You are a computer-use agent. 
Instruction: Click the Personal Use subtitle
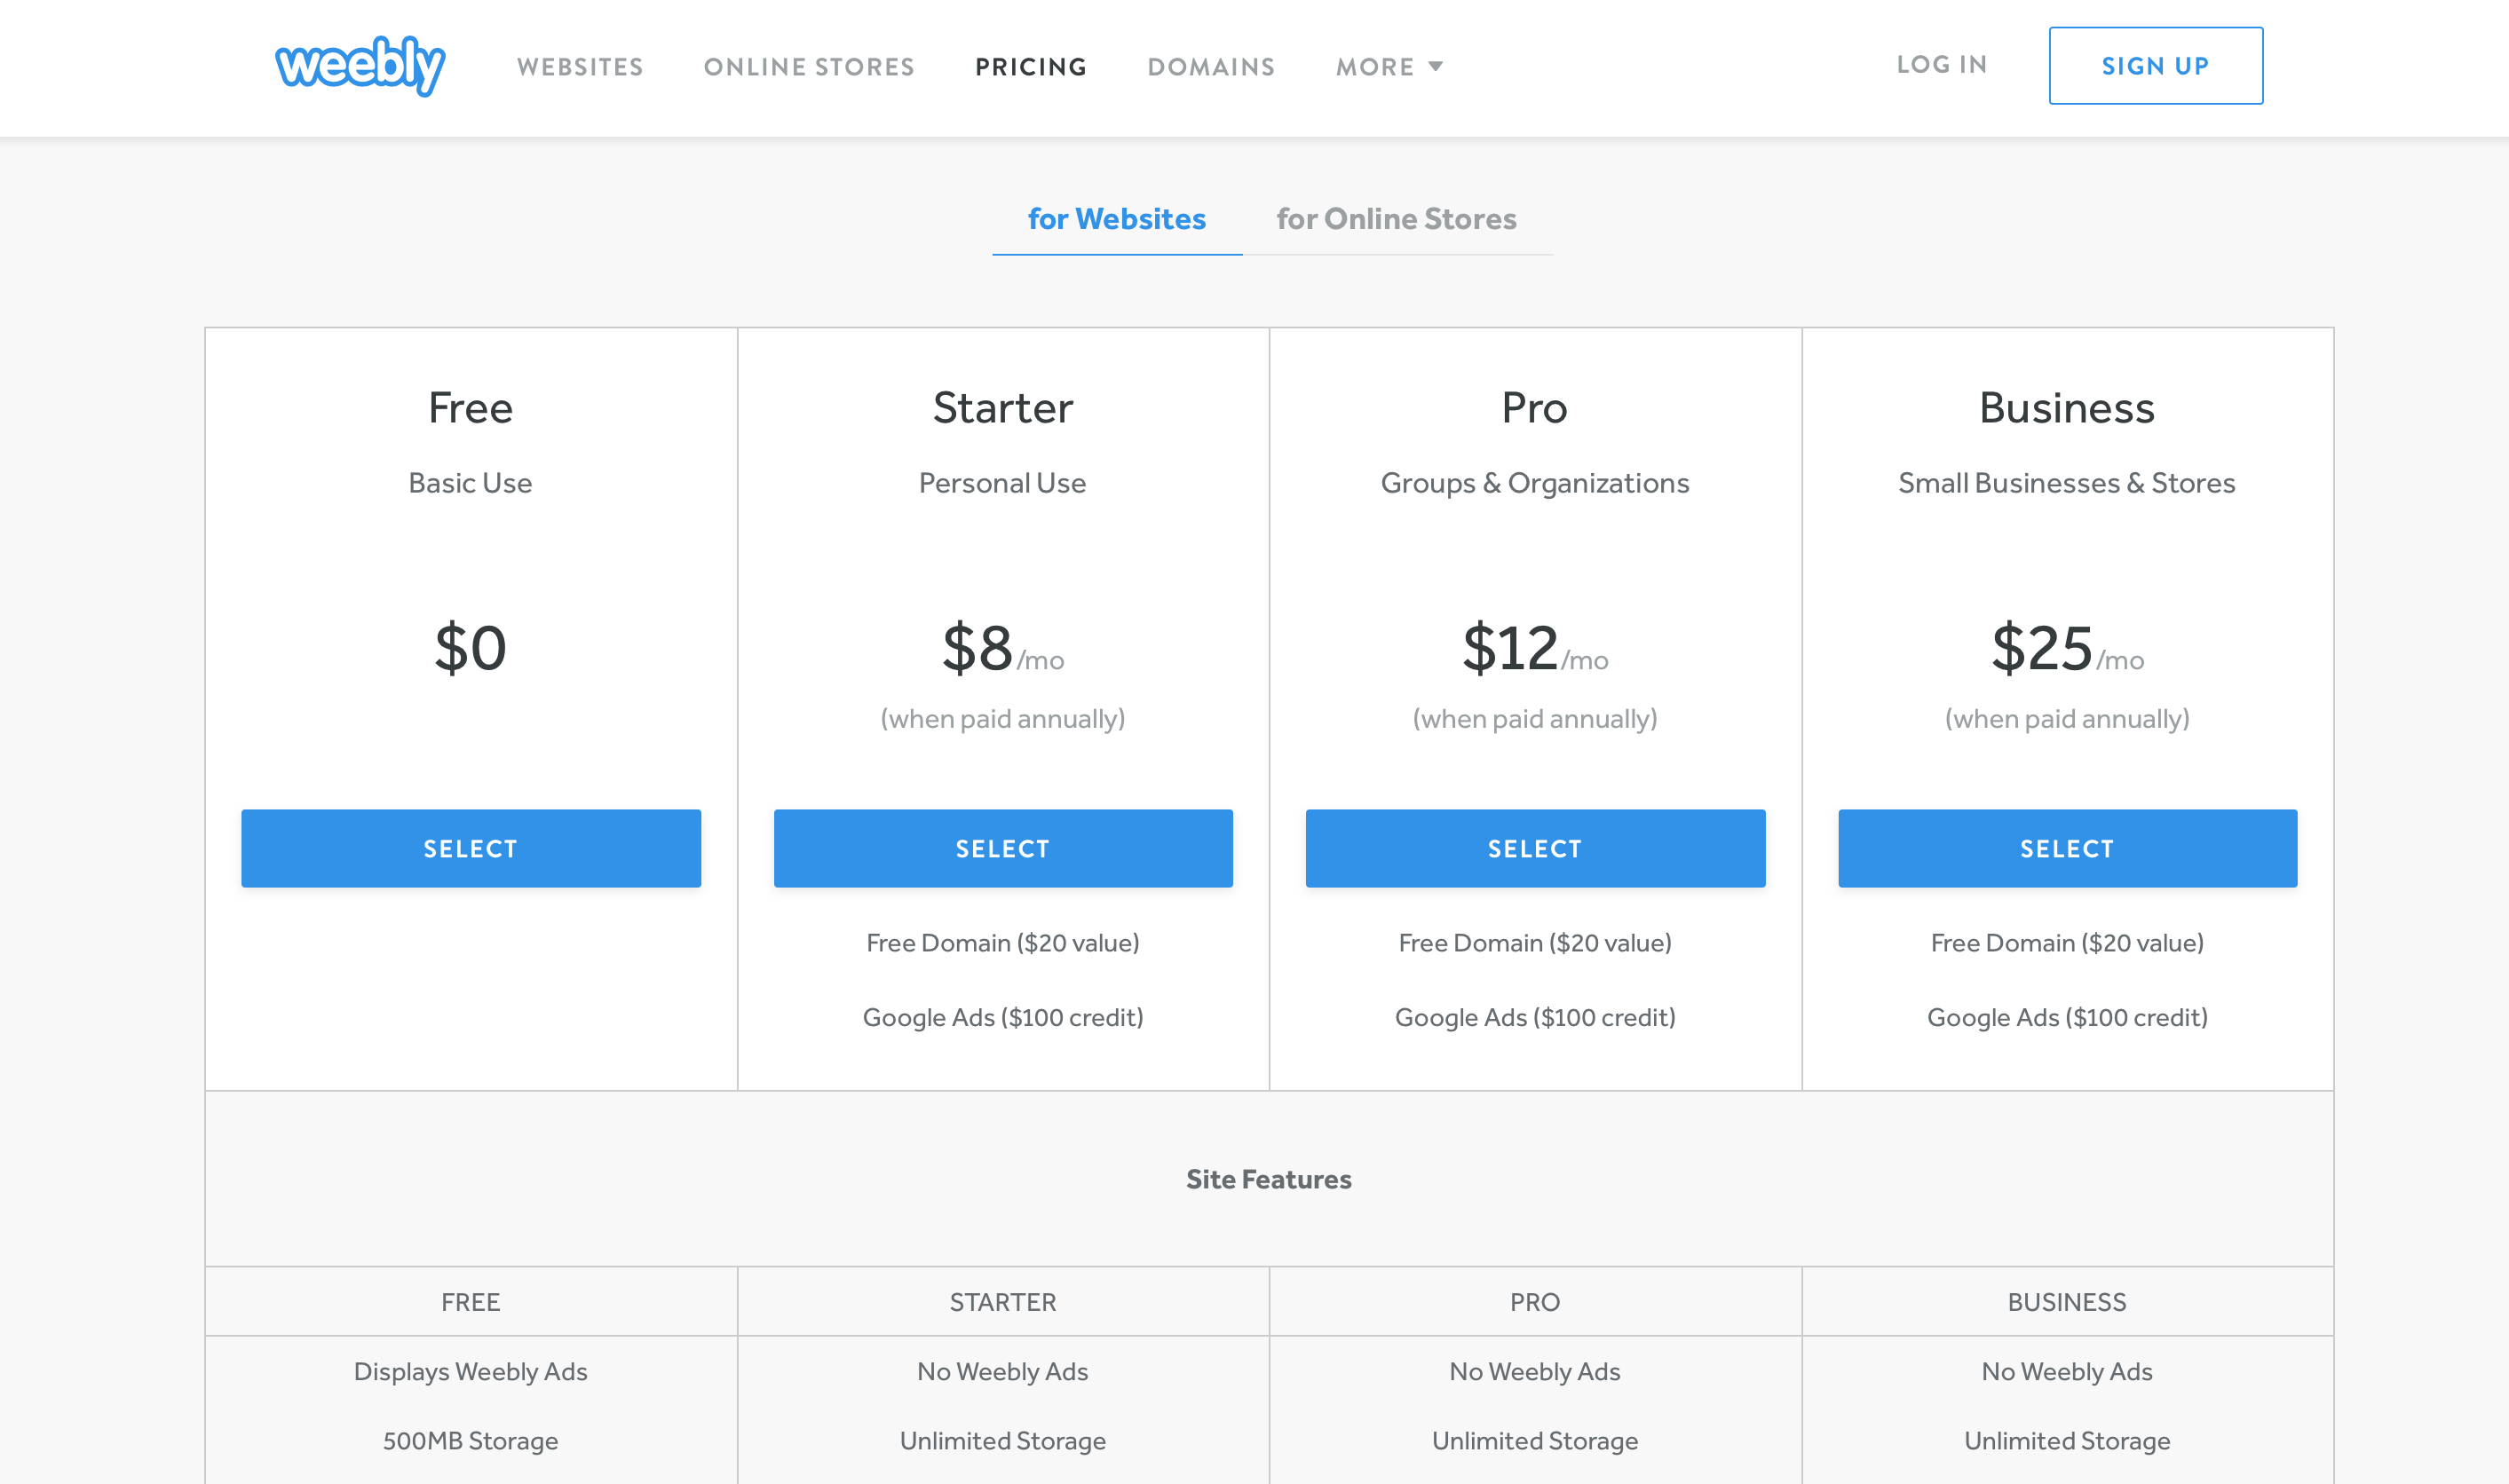pyautogui.click(x=1003, y=483)
